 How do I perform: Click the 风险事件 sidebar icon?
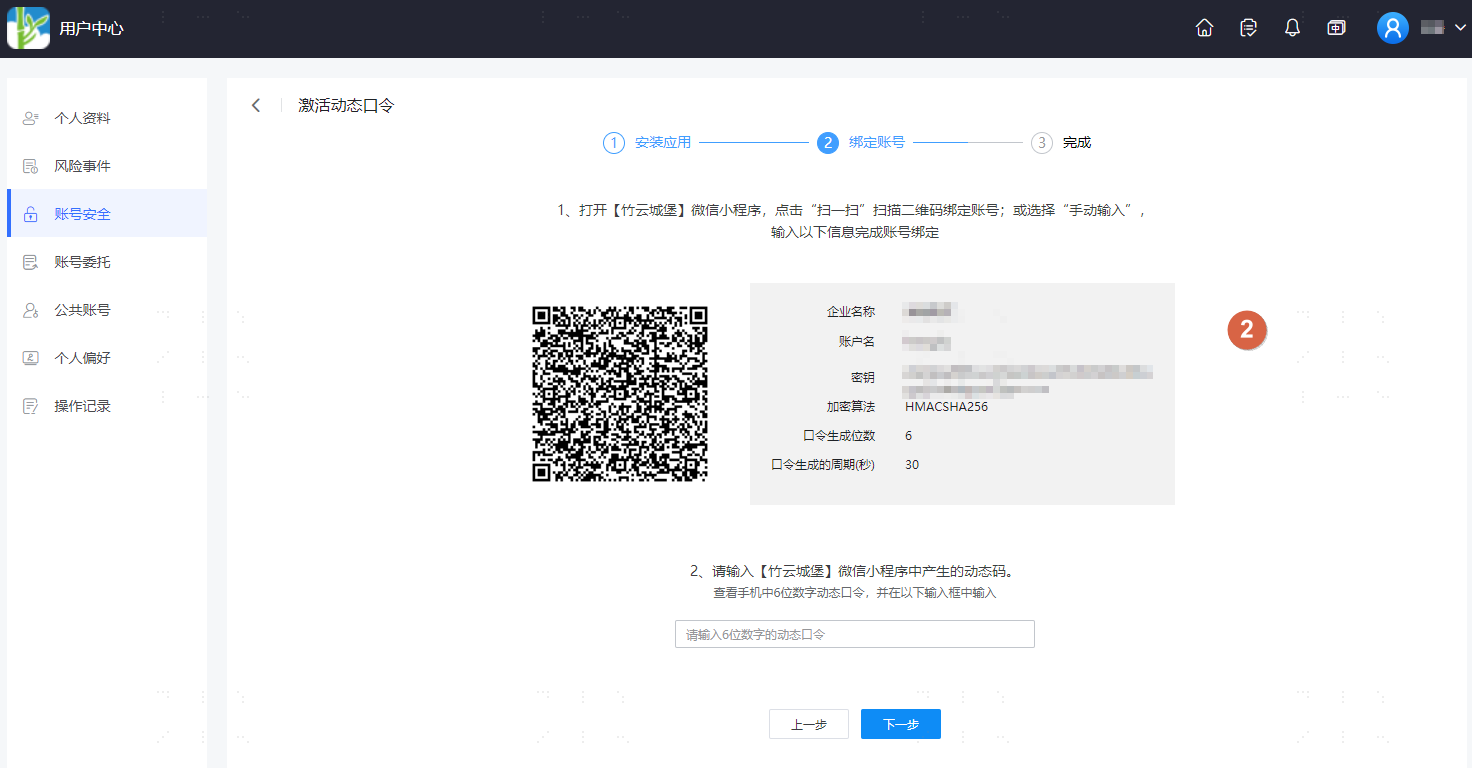point(30,166)
